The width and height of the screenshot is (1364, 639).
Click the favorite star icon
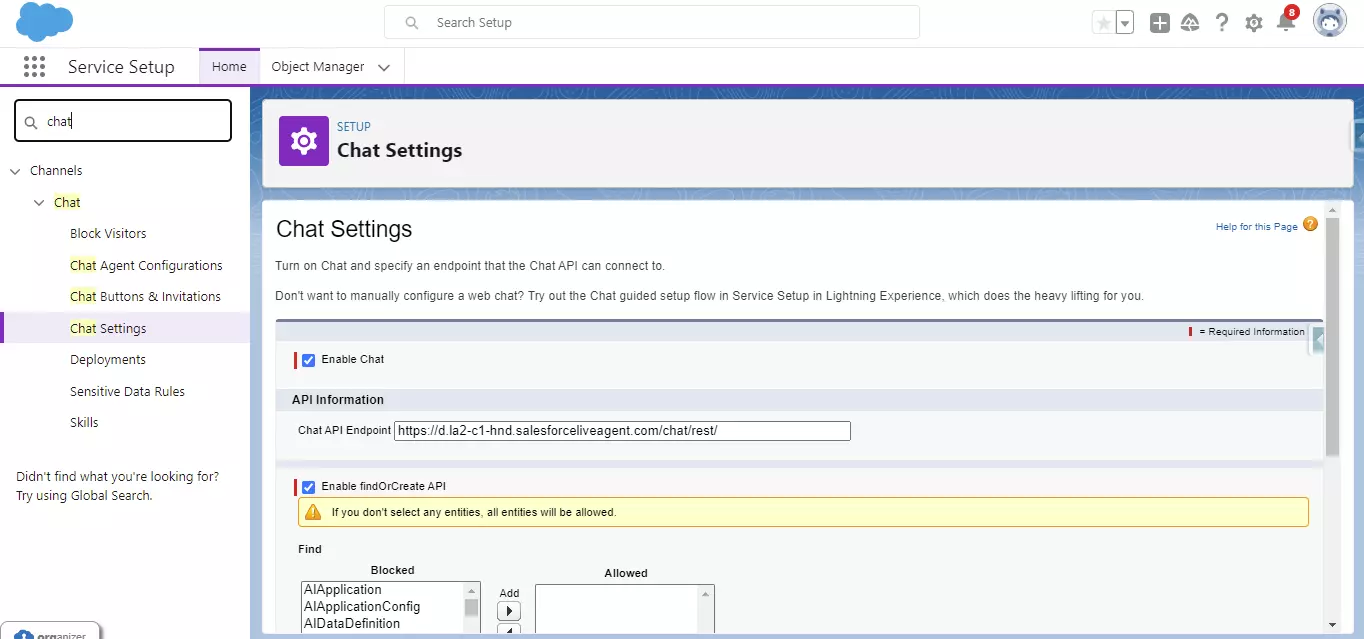point(1106,21)
